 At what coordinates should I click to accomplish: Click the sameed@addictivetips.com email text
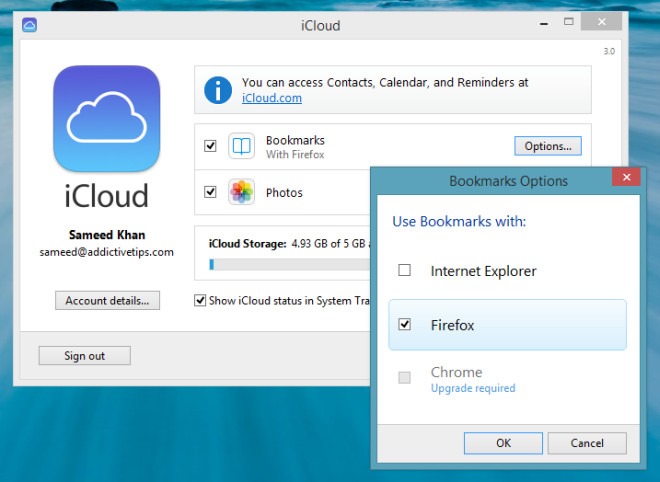(x=106, y=252)
